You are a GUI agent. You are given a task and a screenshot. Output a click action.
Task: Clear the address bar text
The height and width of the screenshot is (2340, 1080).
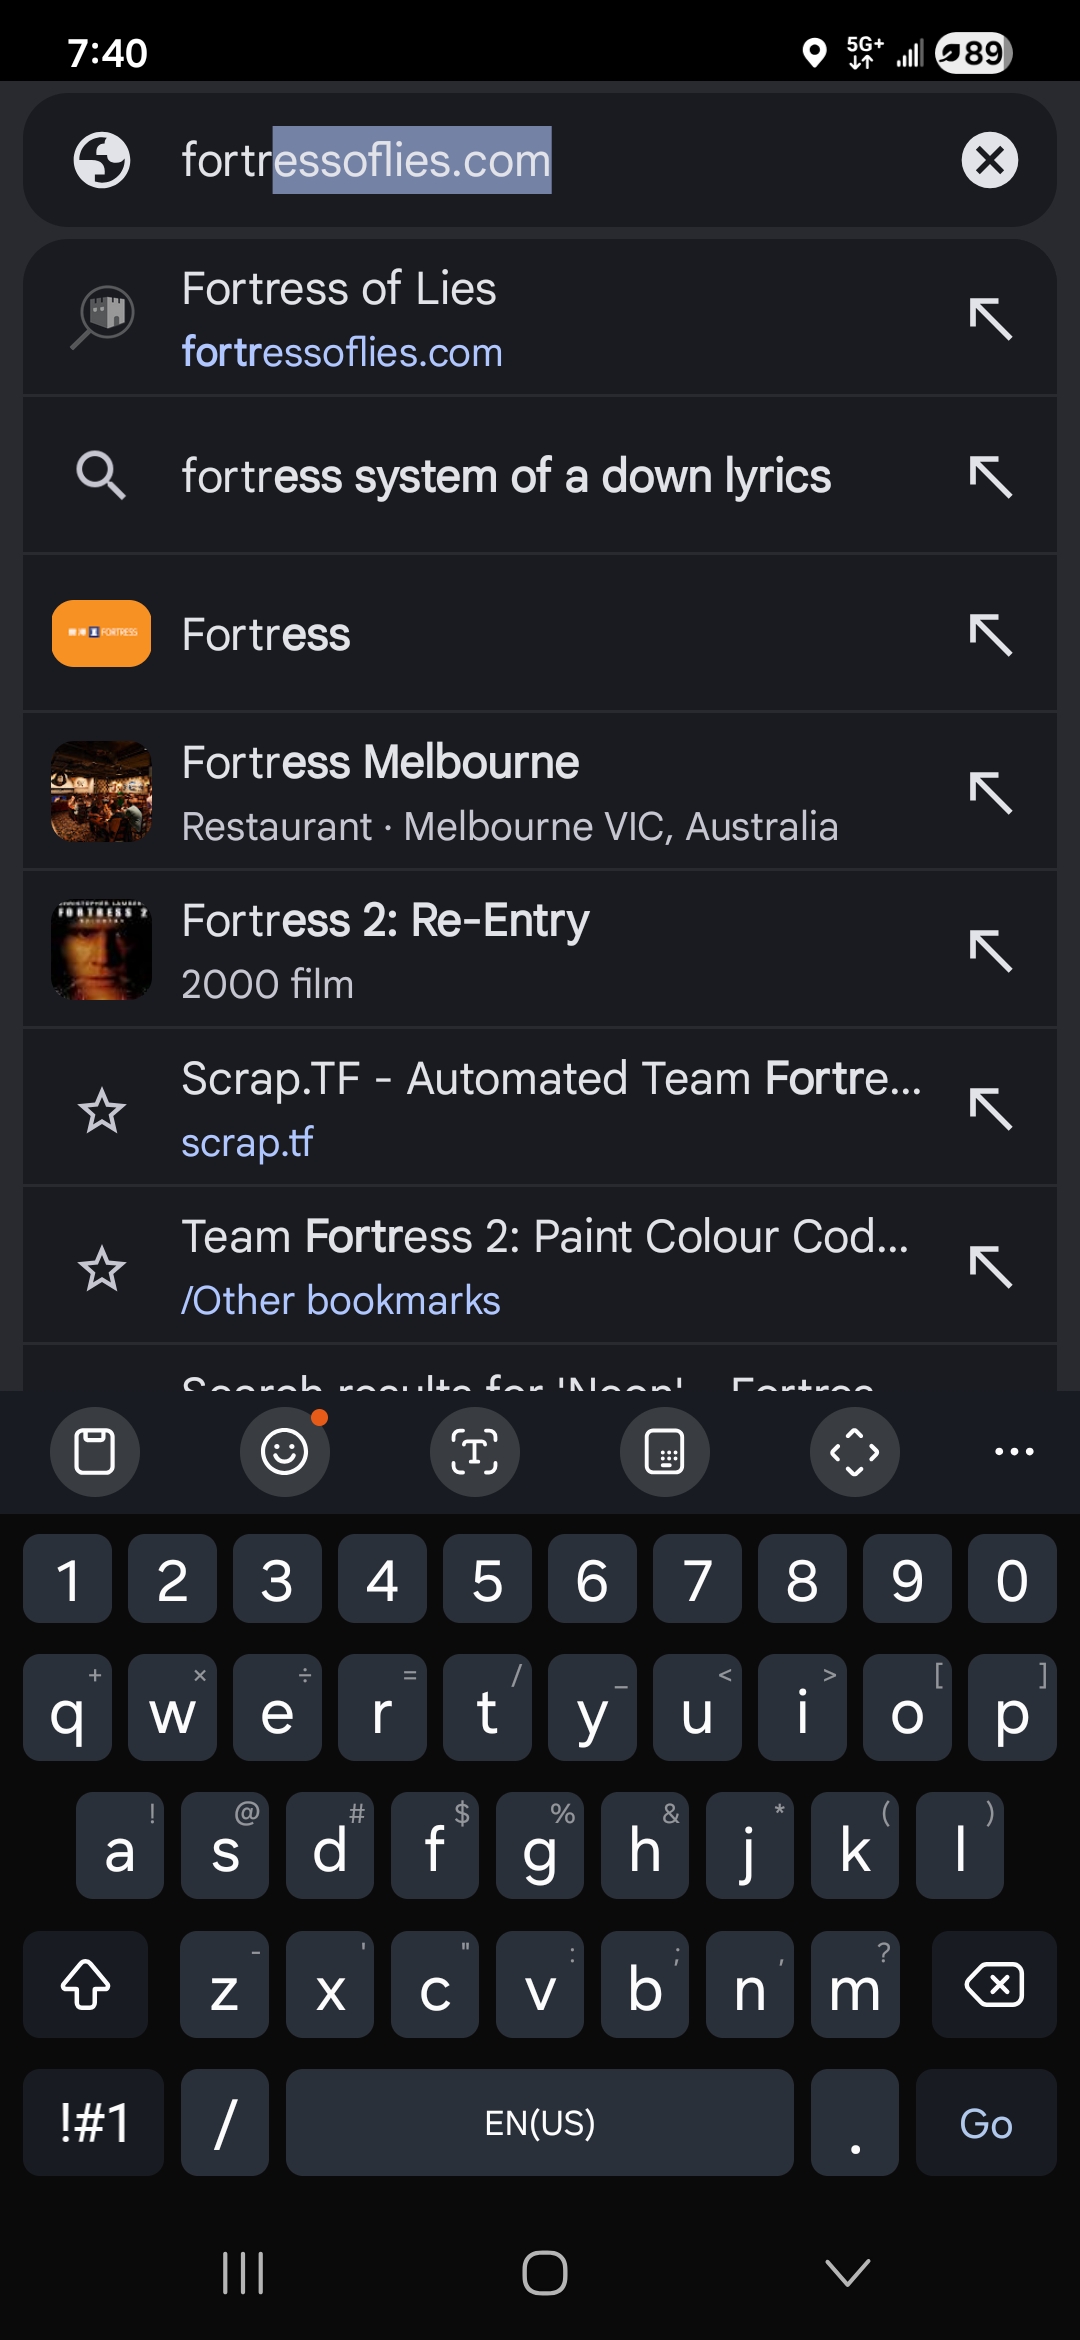(989, 160)
